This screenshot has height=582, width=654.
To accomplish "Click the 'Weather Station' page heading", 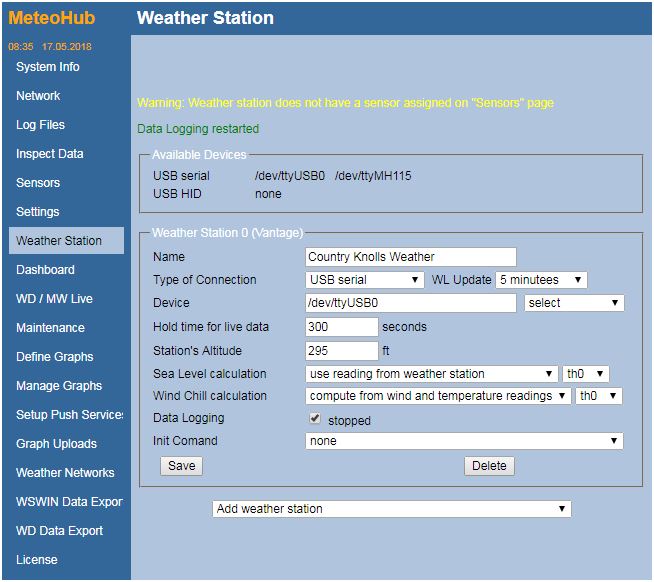I will tap(205, 18).
